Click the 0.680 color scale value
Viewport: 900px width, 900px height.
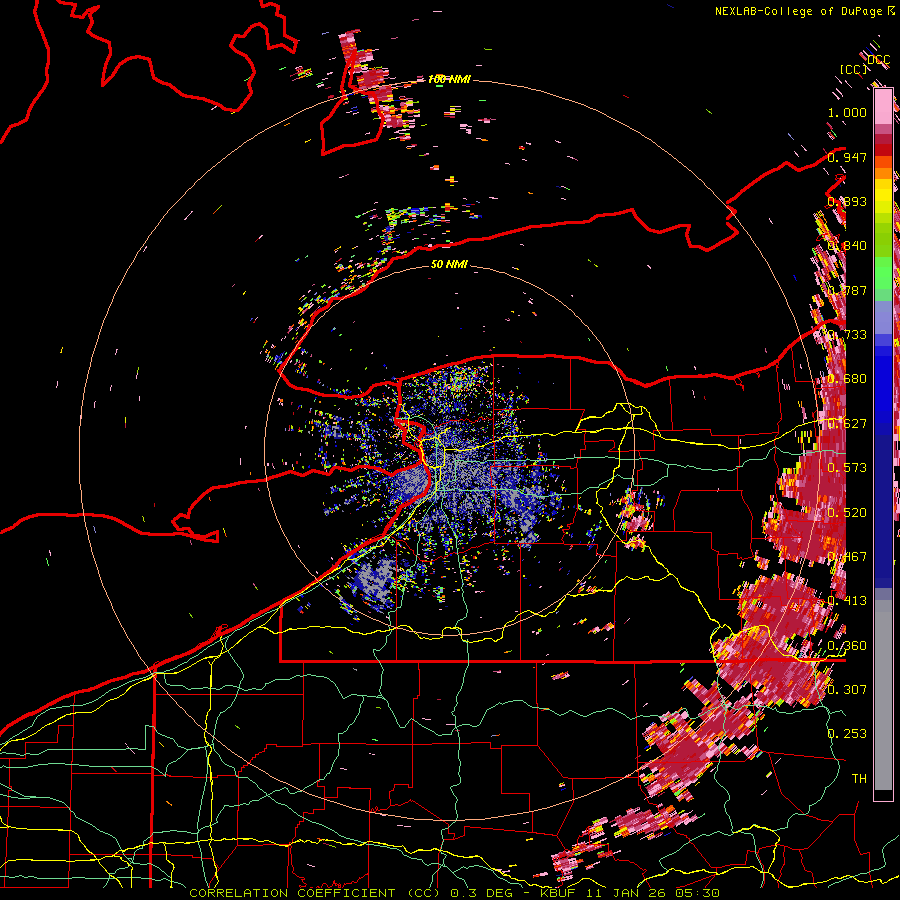coord(847,379)
